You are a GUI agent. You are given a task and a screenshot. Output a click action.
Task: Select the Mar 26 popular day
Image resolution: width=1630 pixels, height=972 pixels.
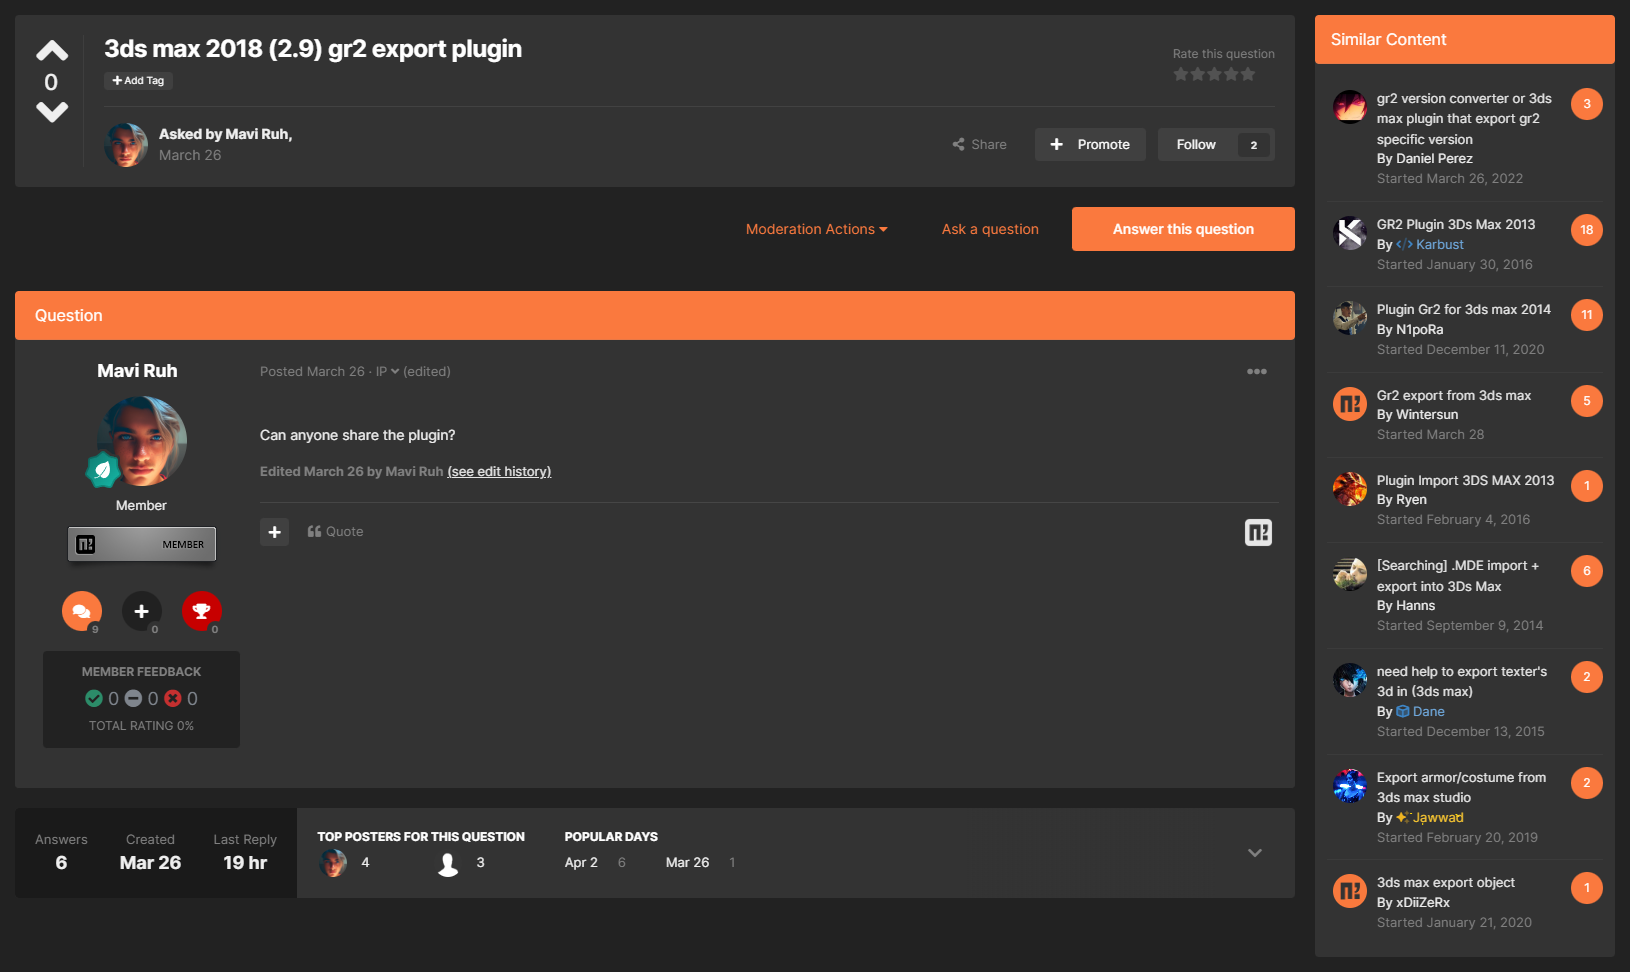pyautogui.click(x=687, y=862)
